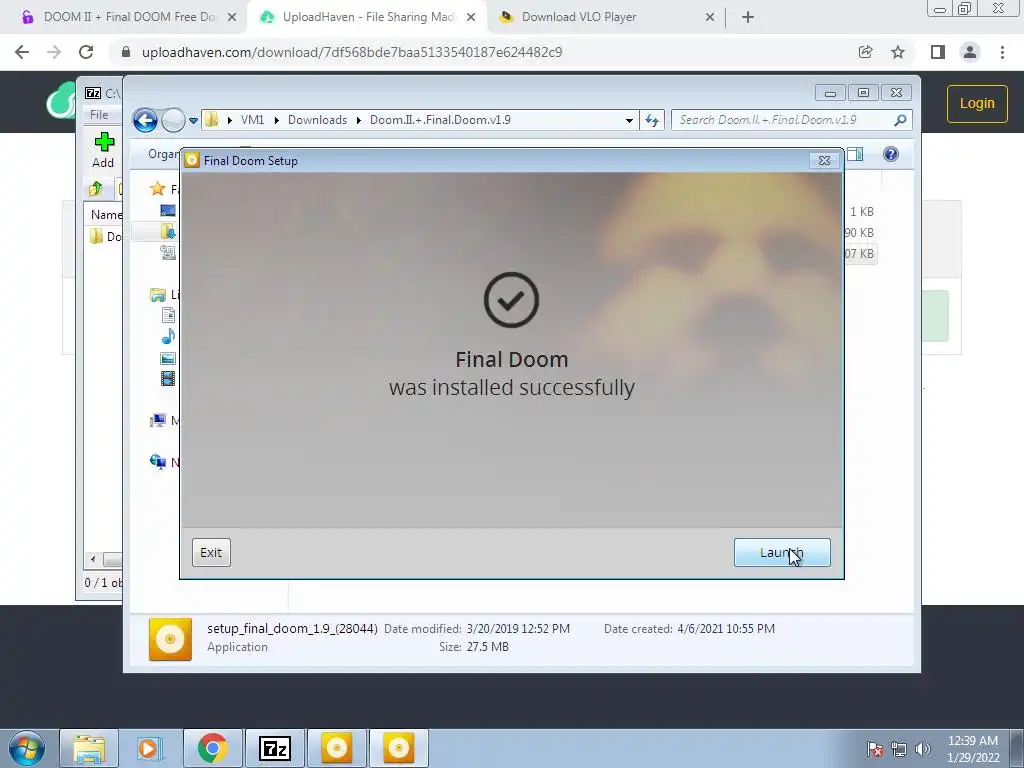Open 7-Zip from the taskbar
Viewport: 1024px width, 768px height.
[x=274, y=748]
